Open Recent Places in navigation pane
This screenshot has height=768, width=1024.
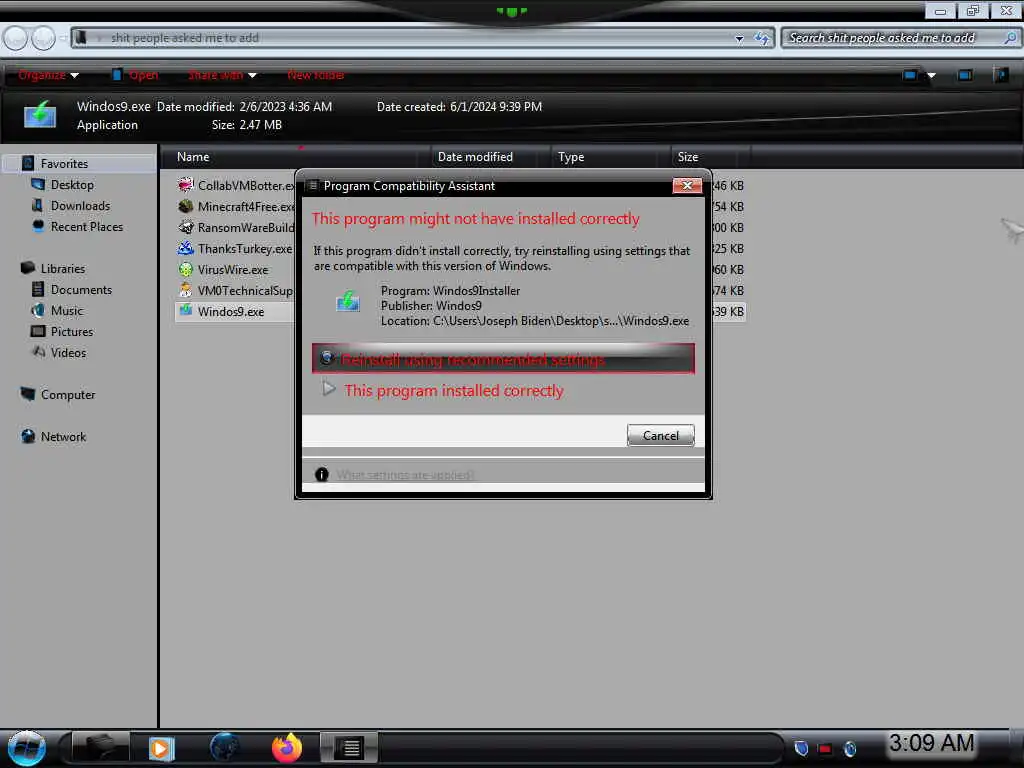87,227
